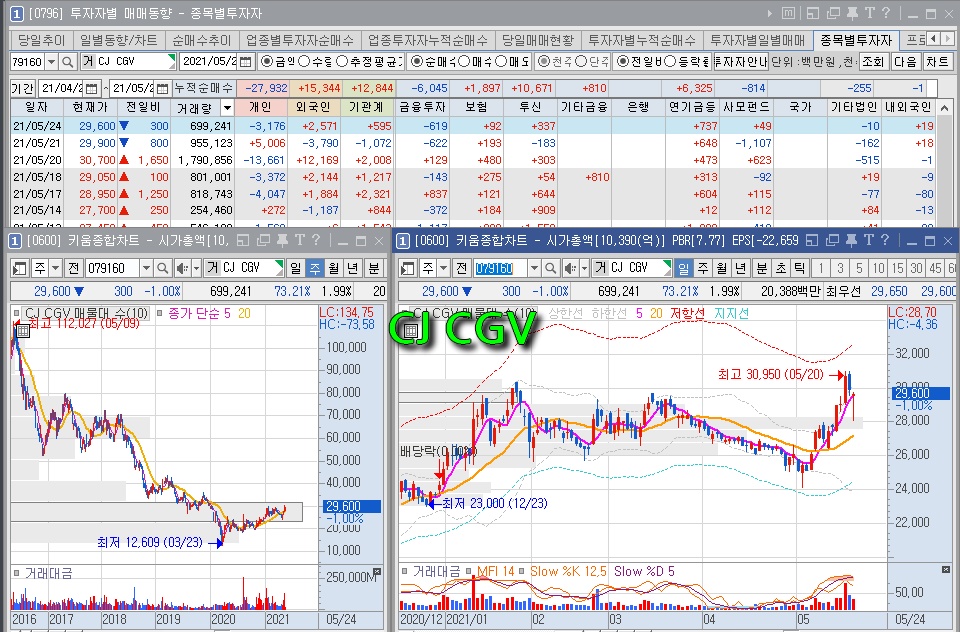Expand code 079160 dropdown in left chart
This screenshot has width=960, height=632.
(146, 268)
